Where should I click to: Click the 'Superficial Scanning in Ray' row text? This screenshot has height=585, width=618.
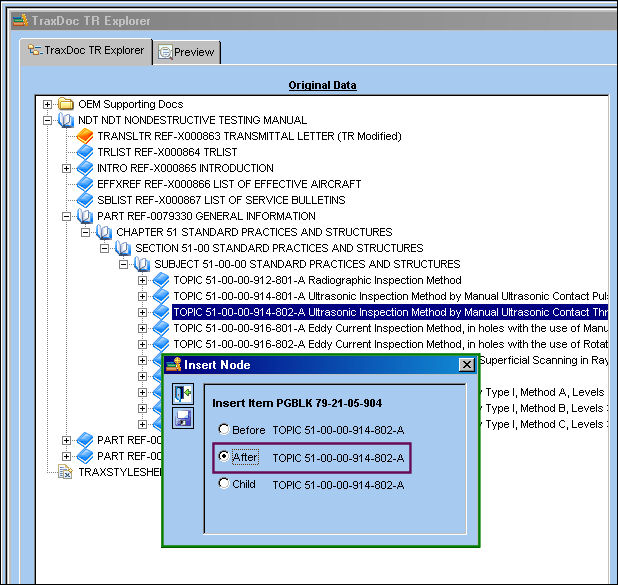click(544, 360)
